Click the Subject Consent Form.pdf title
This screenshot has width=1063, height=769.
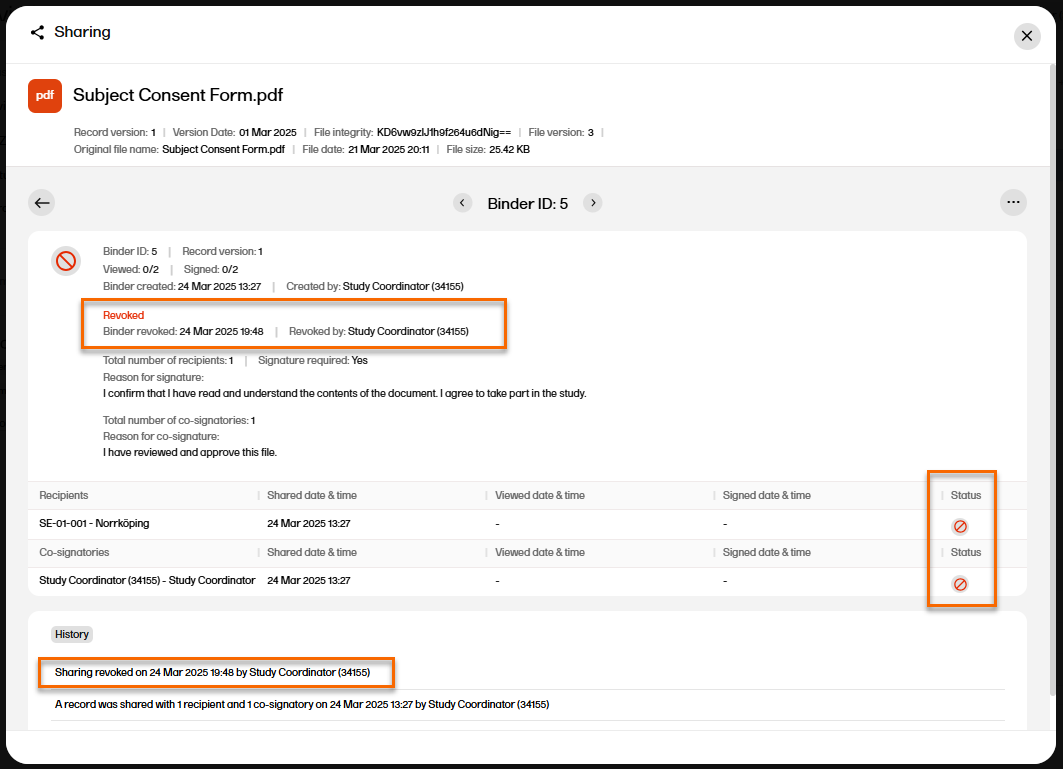pyautogui.click(x=178, y=96)
